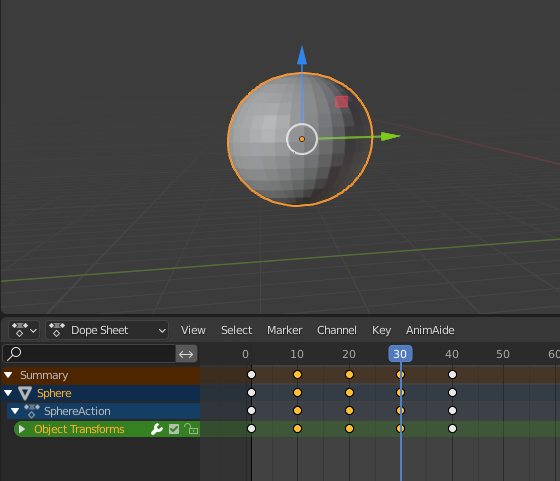Collapse the Sphere channel
Viewport: 560px width, 481px height.
click(8, 393)
